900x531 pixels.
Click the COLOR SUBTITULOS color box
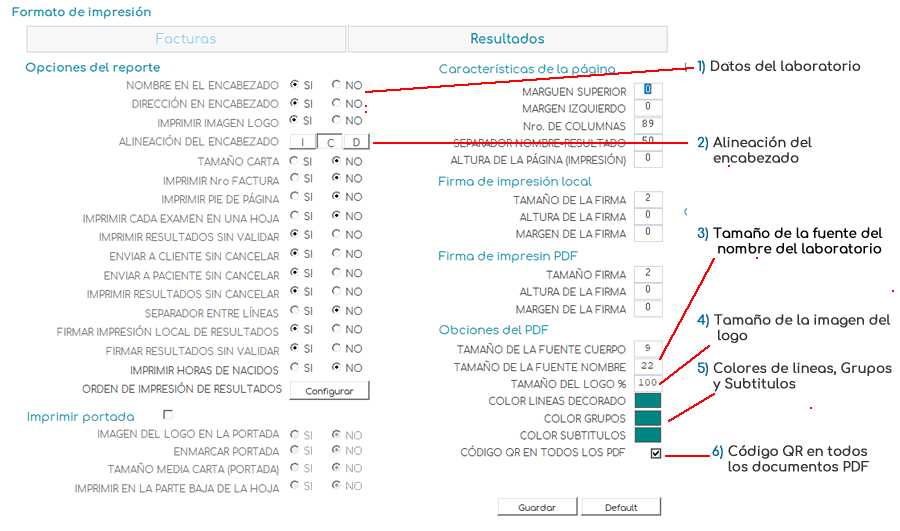[648, 435]
